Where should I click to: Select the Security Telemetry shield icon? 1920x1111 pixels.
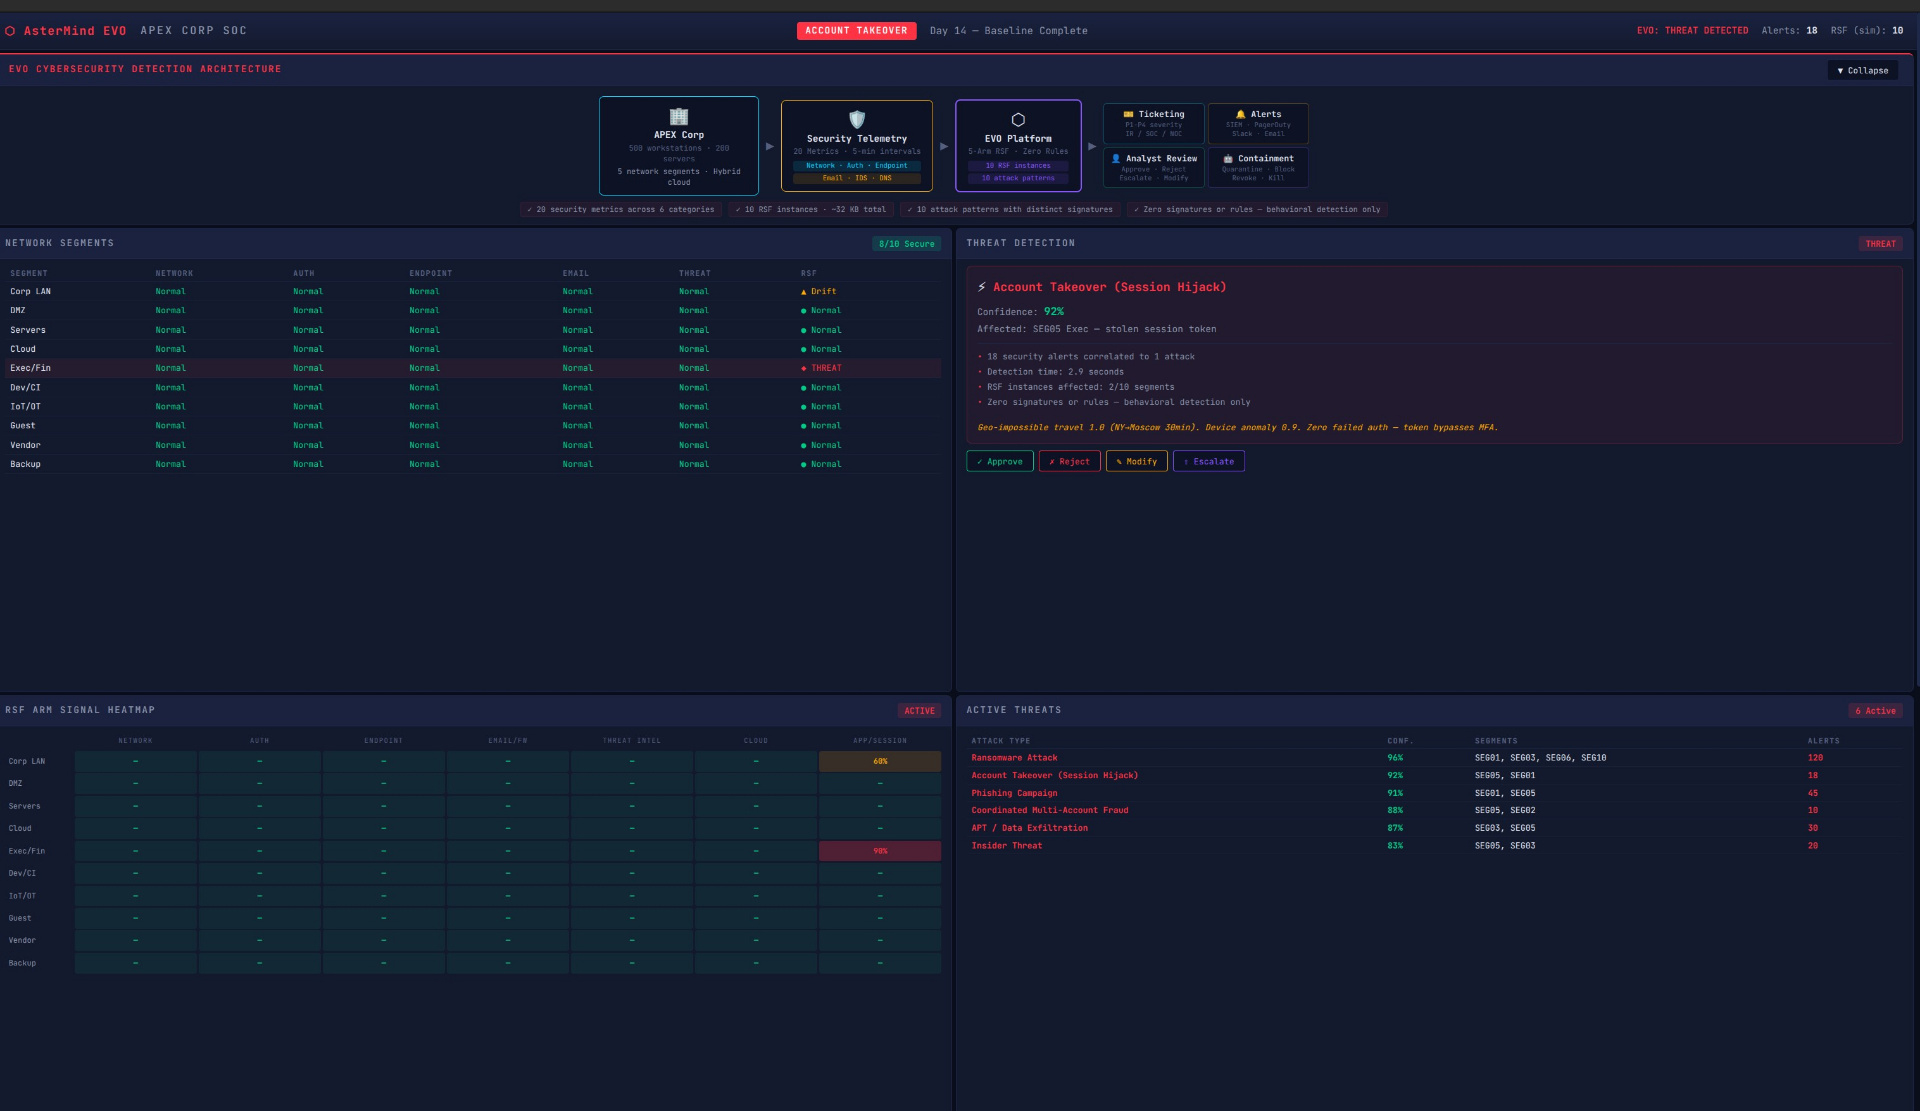(x=856, y=120)
